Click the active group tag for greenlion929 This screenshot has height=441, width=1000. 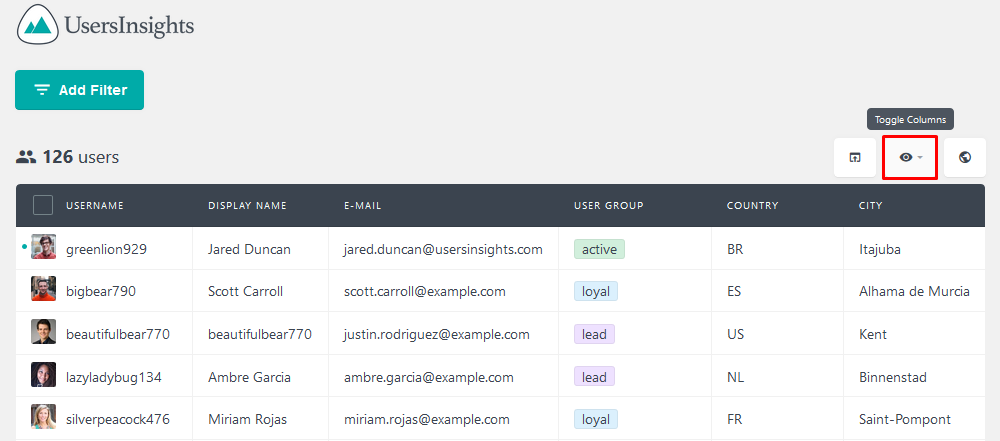pos(599,249)
